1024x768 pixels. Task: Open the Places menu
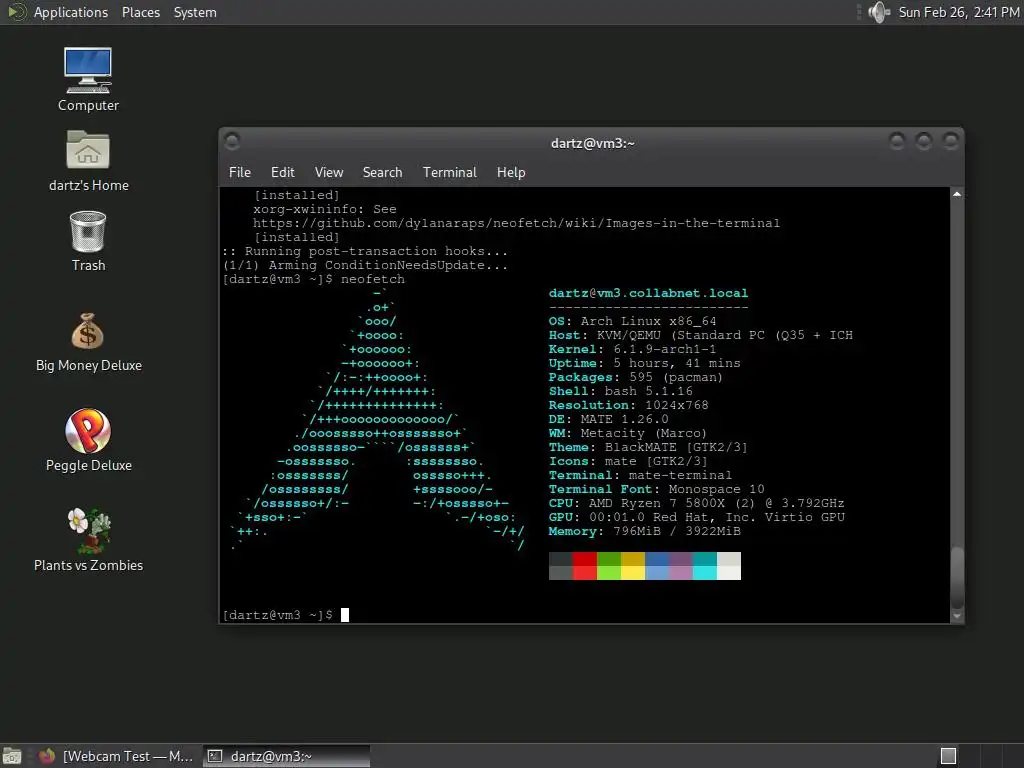pos(141,12)
